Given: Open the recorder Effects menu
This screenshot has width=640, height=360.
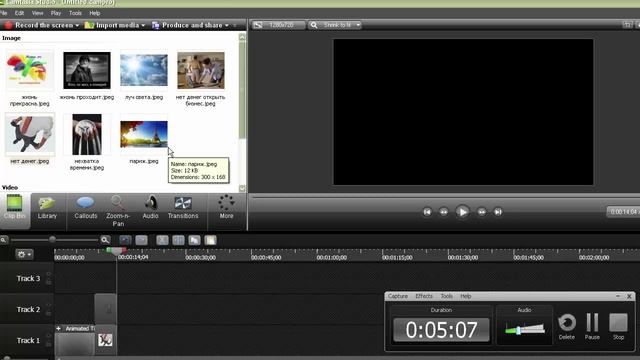Looking at the screenshot, I should tap(424, 296).
